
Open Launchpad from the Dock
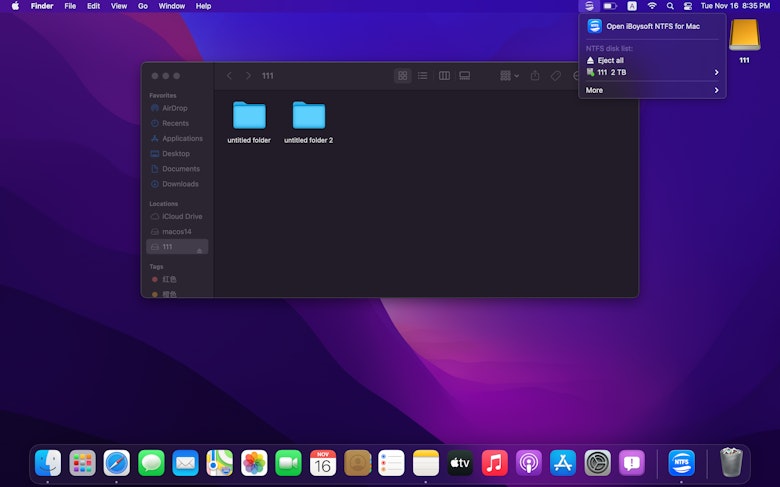pos(83,463)
